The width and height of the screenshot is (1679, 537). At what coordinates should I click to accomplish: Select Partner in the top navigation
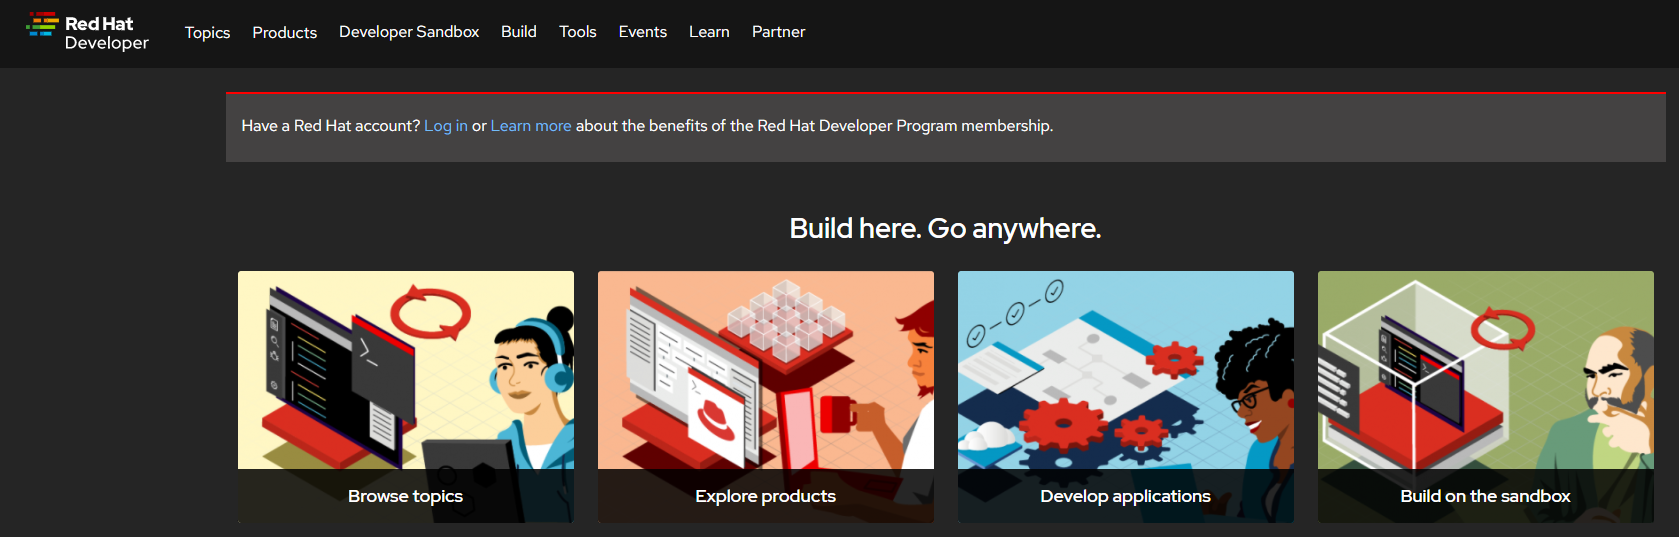click(778, 32)
